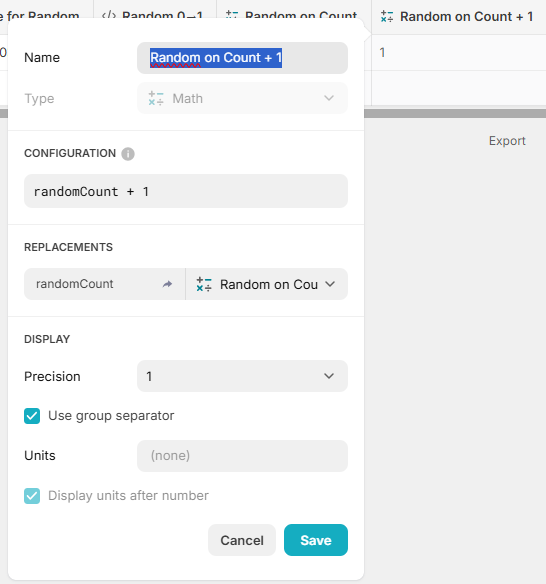Click the Random on Count column header
This screenshot has width=546, height=584.
294,9
